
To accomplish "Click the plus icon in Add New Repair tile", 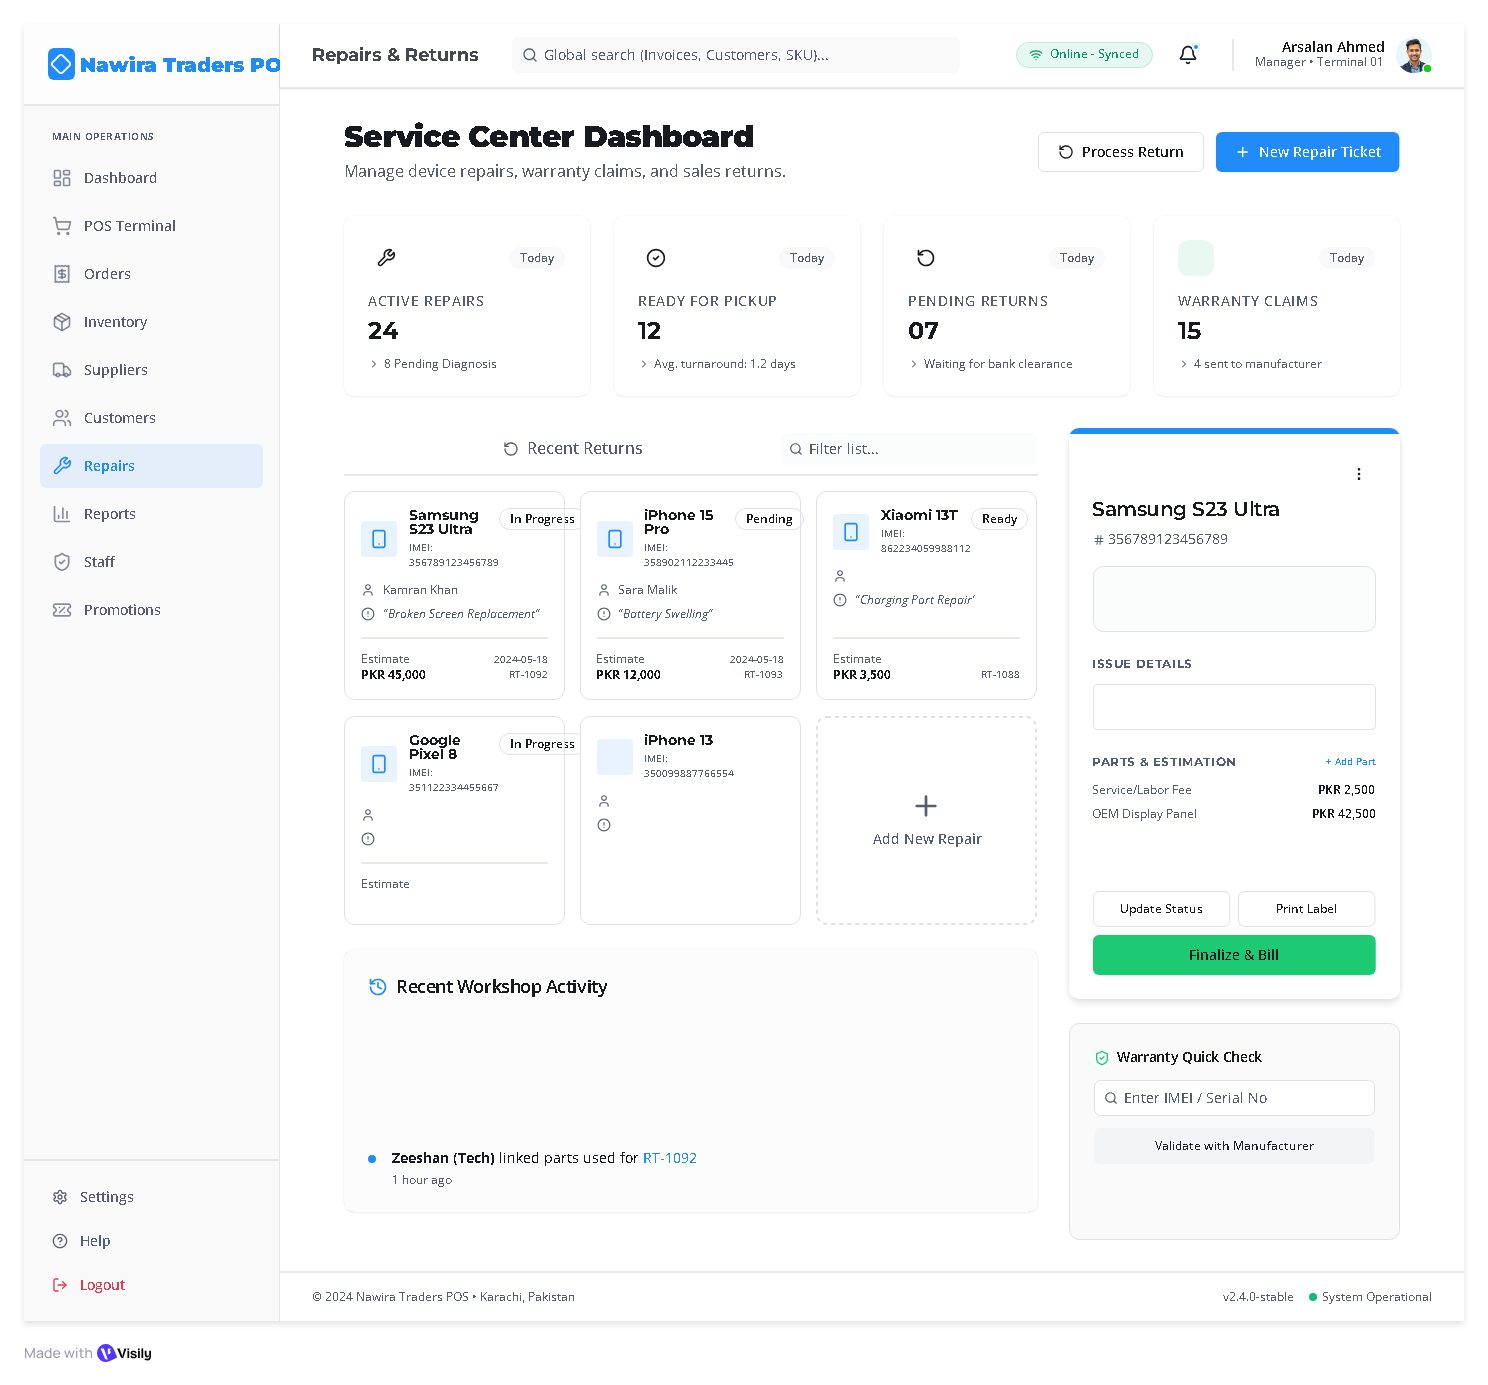I will pyautogui.click(x=926, y=806).
